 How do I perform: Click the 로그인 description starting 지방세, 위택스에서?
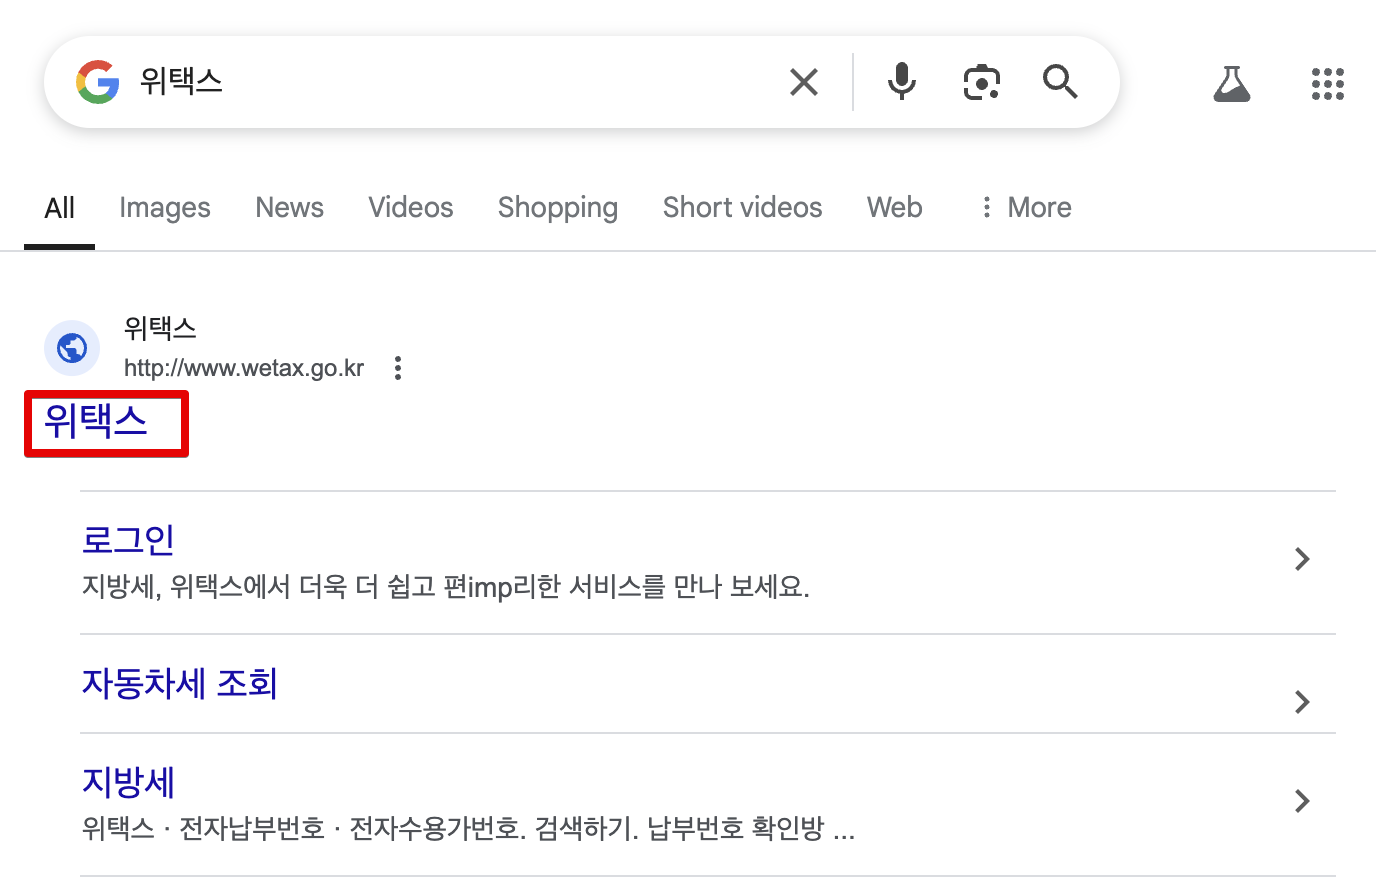click(446, 587)
